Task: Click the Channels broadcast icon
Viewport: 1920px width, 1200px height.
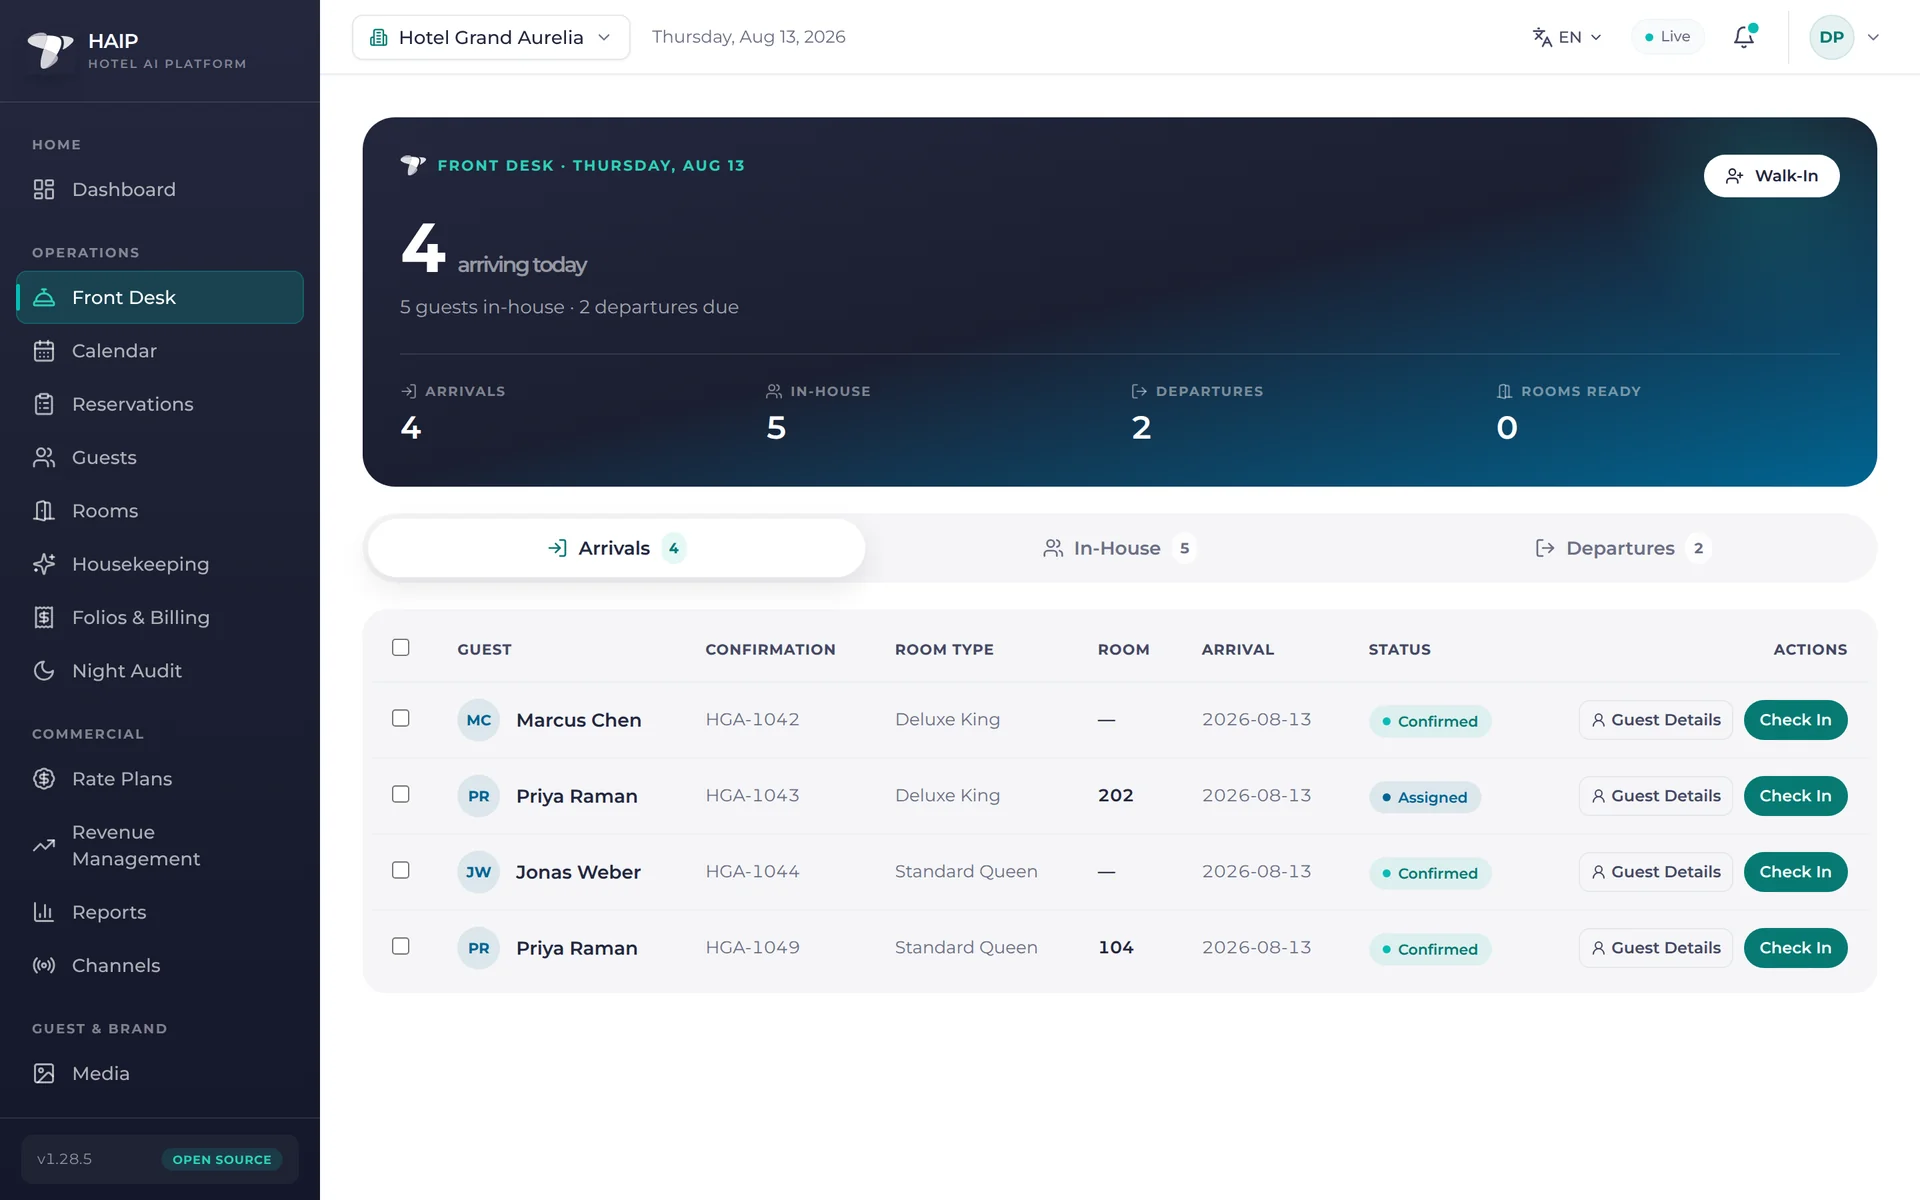Action: 44,966
